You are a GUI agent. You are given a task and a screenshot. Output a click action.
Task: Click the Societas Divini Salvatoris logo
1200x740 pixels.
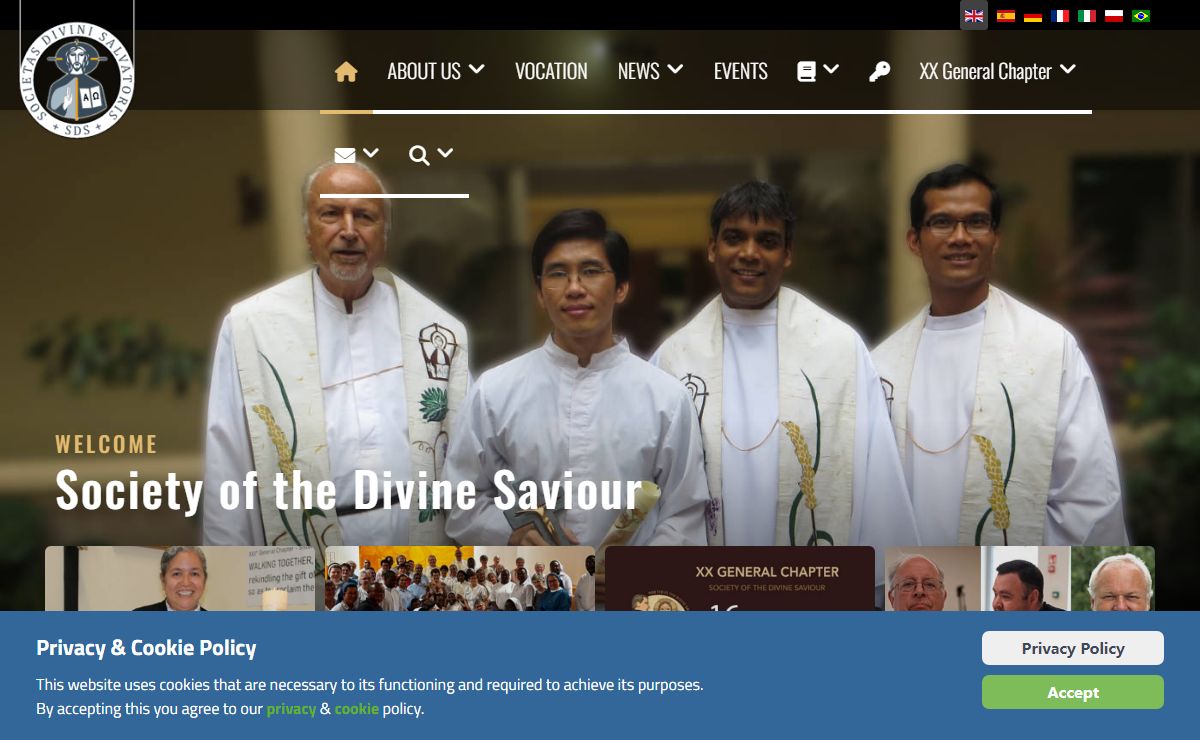pyautogui.click(x=76, y=79)
